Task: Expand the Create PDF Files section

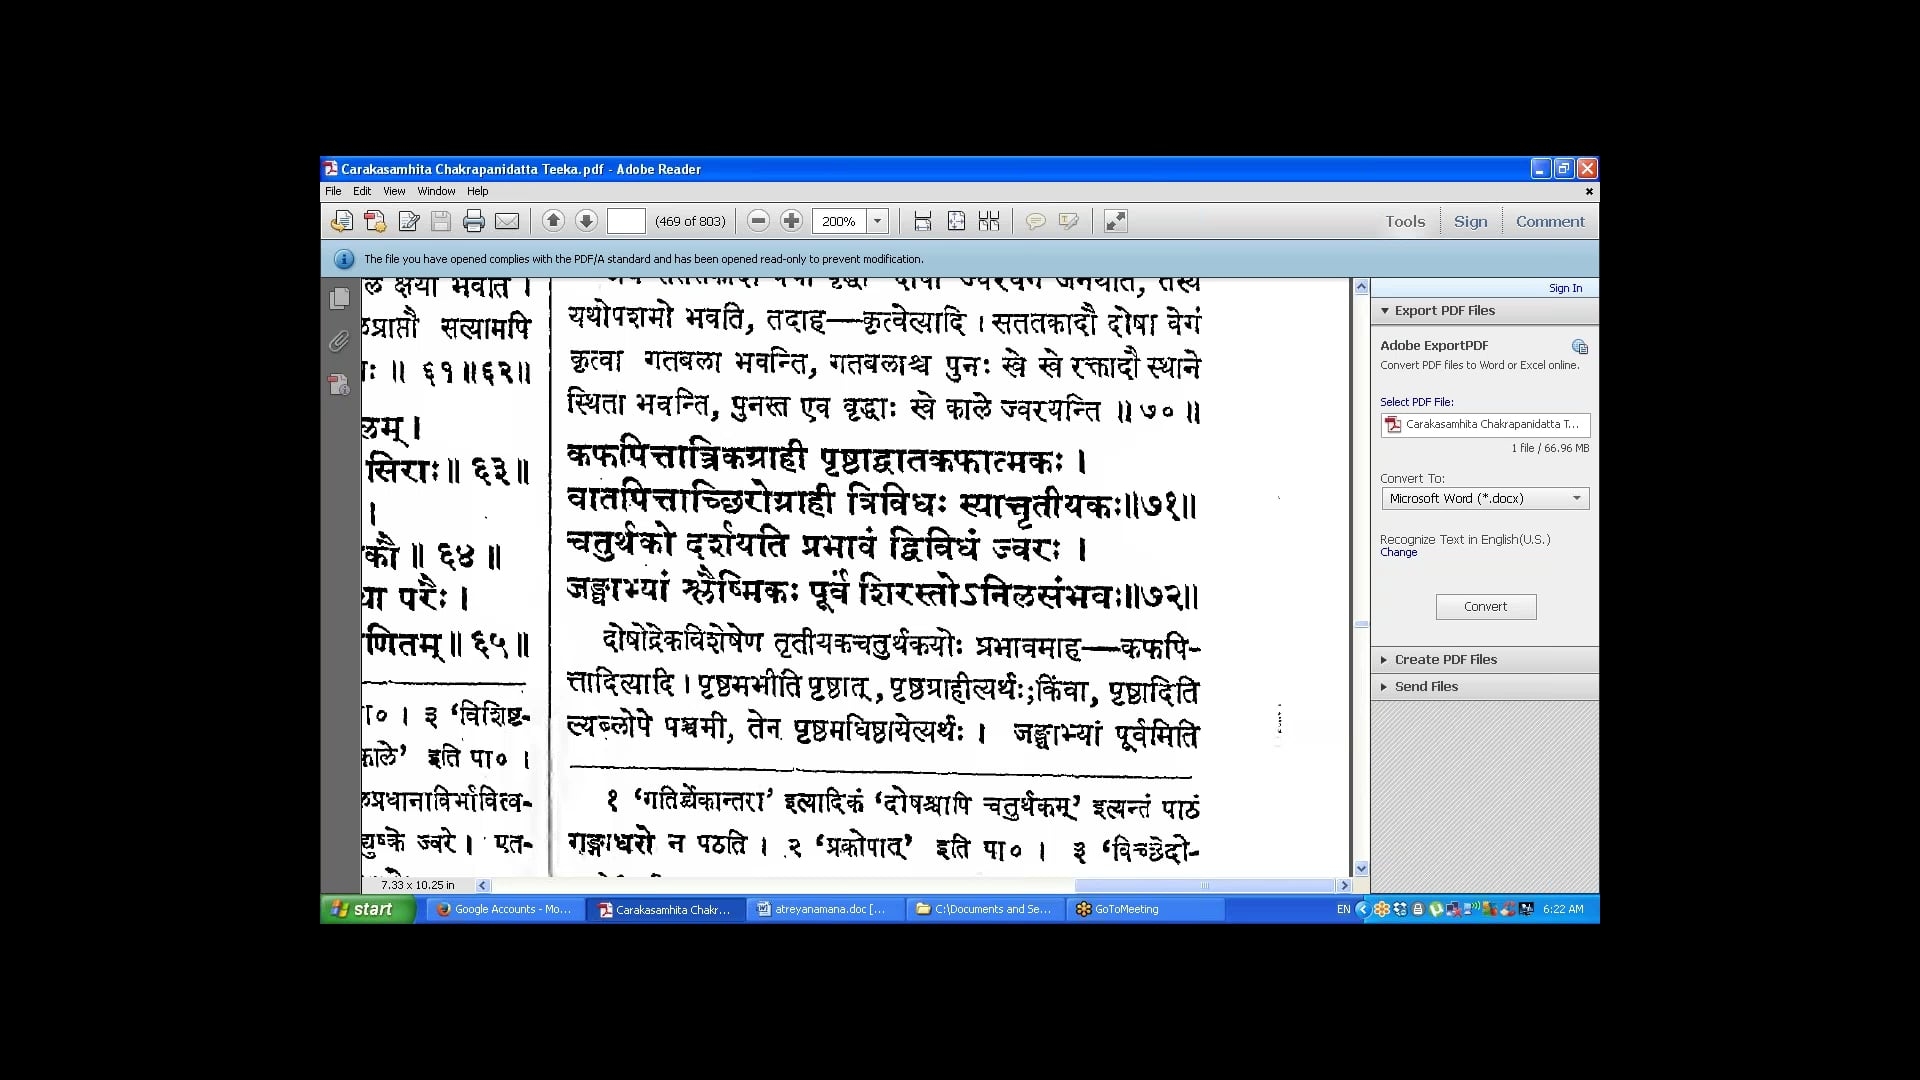Action: coord(1445,659)
